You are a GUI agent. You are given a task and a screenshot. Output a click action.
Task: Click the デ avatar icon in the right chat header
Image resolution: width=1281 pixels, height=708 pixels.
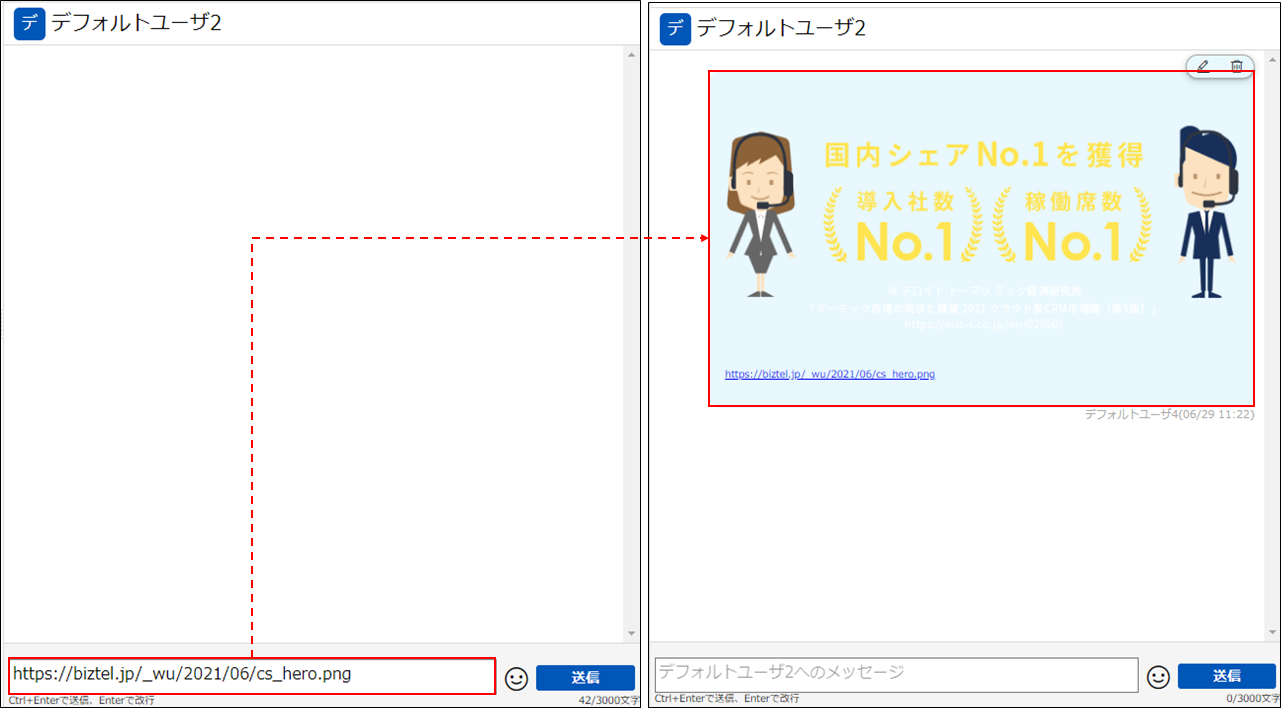(x=676, y=29)
